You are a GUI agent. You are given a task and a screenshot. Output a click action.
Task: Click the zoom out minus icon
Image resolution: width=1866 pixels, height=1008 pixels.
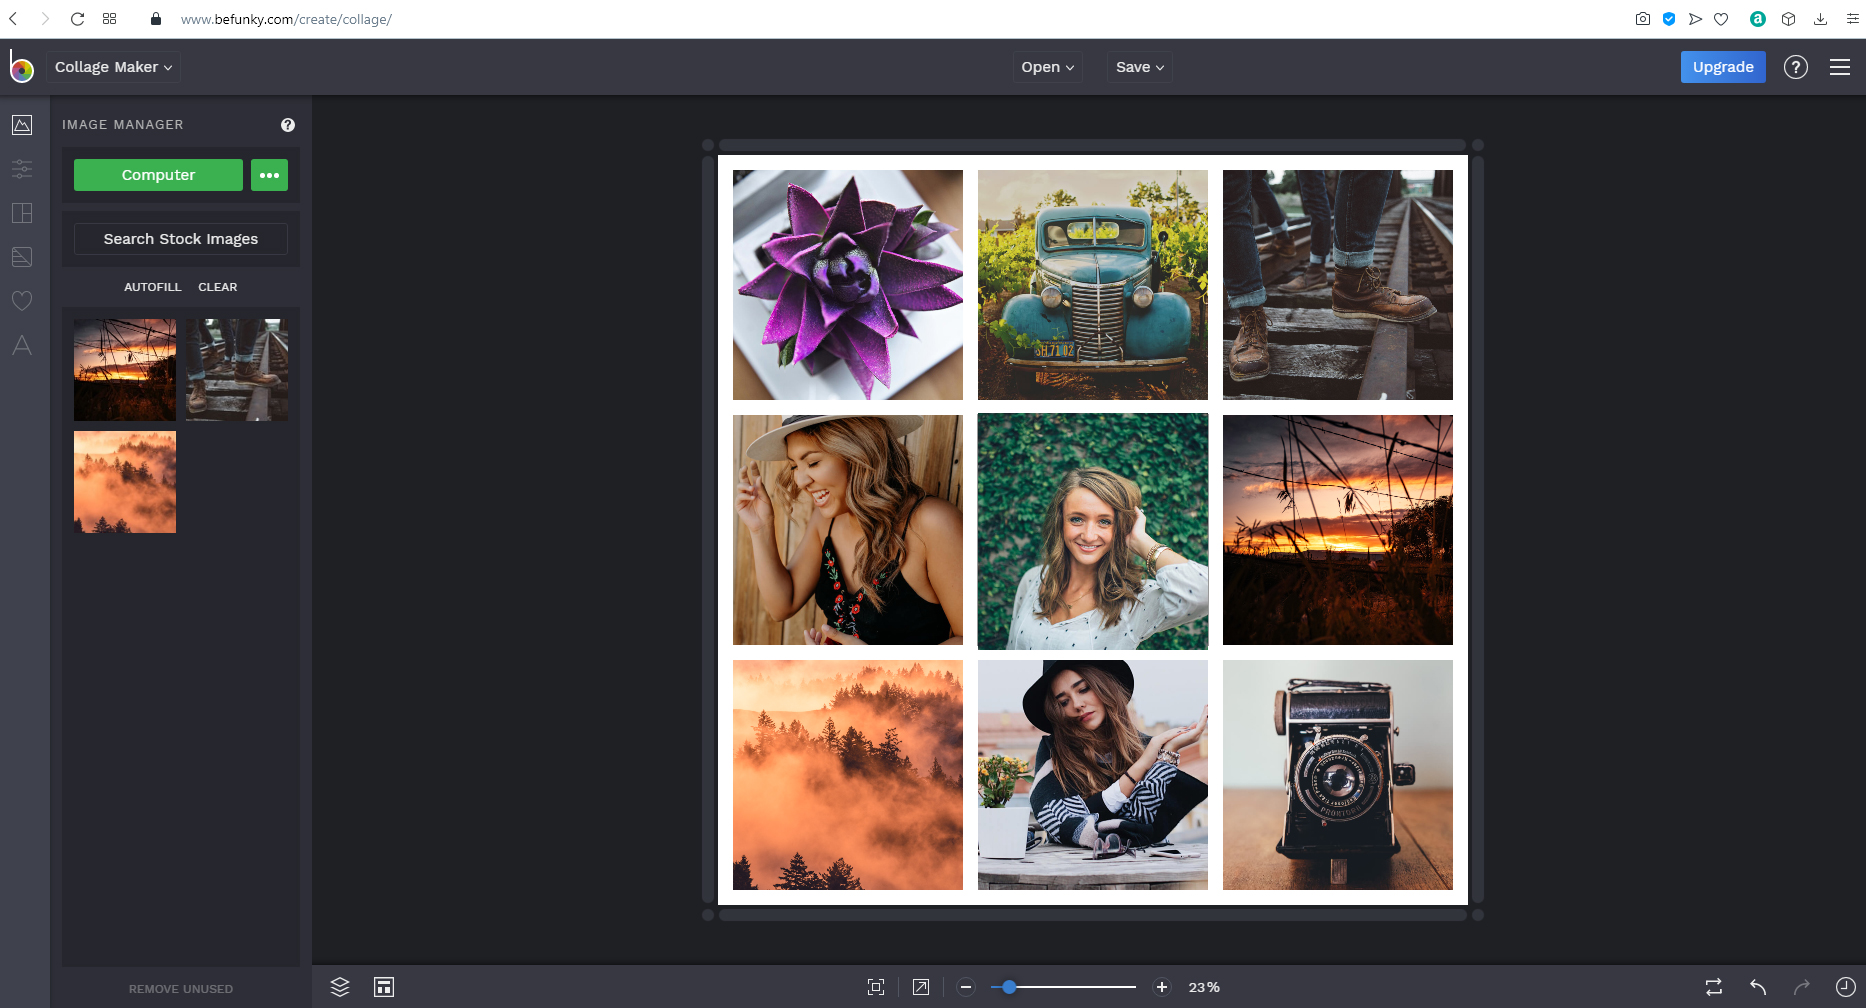(966, 987)
